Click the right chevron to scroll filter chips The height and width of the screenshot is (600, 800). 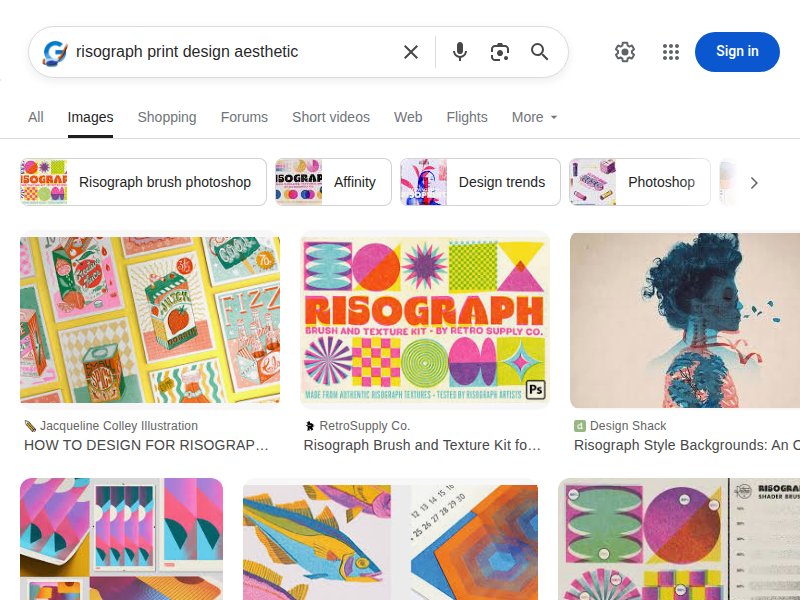(x=755, y=182)
